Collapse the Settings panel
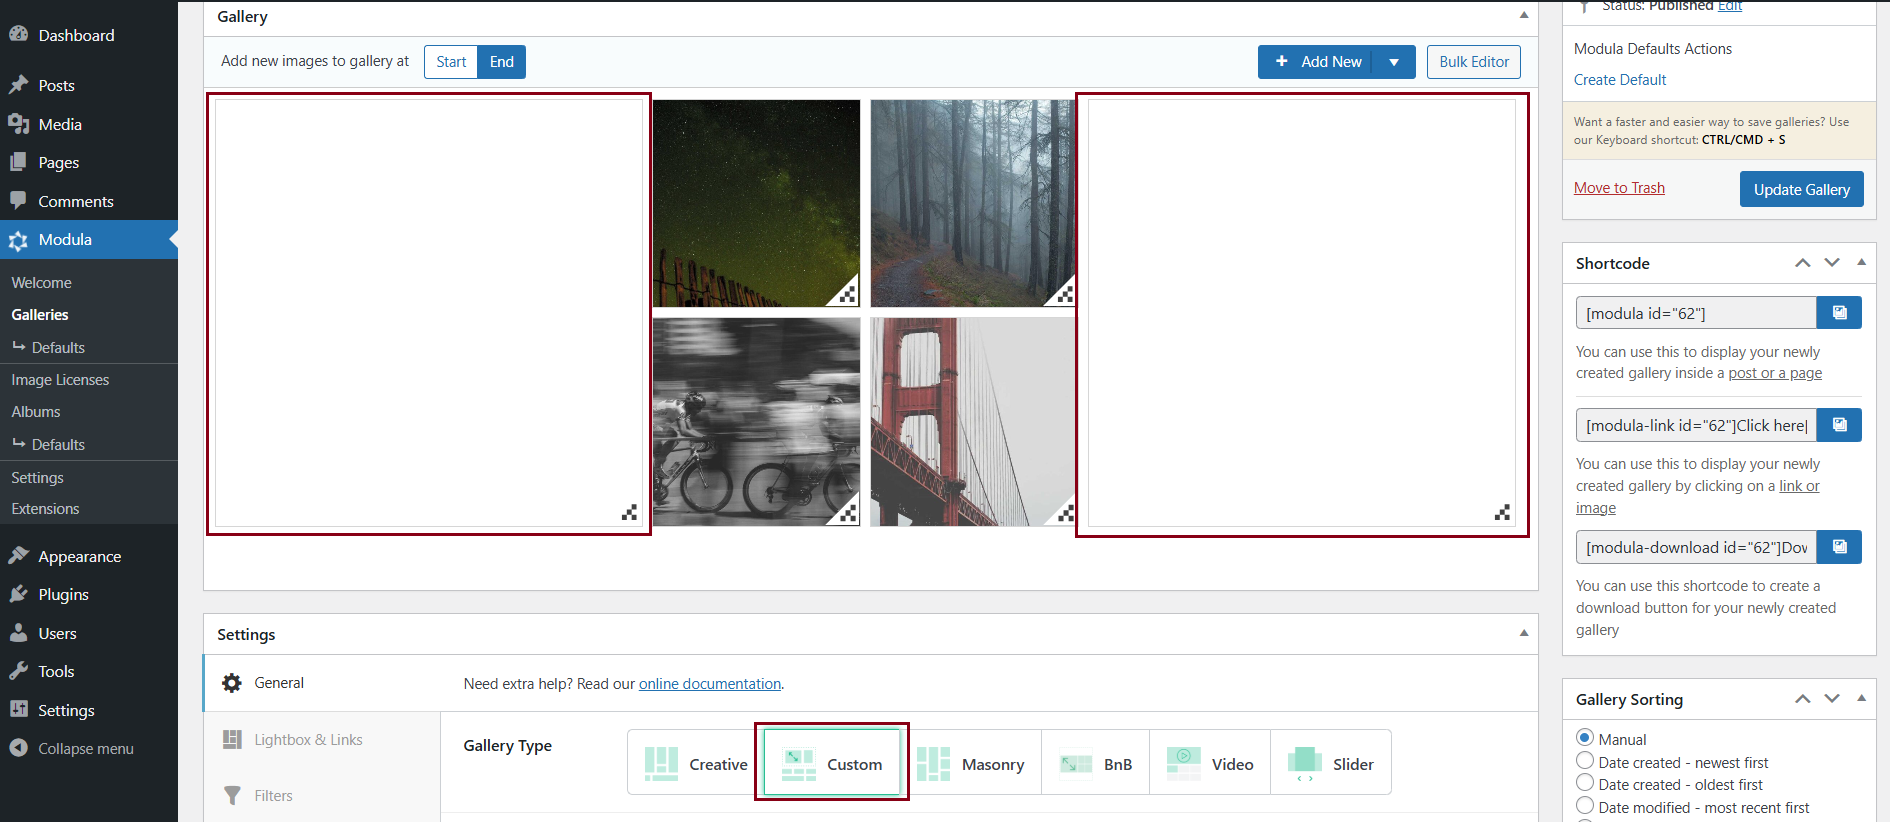 tap(1523, 633)
